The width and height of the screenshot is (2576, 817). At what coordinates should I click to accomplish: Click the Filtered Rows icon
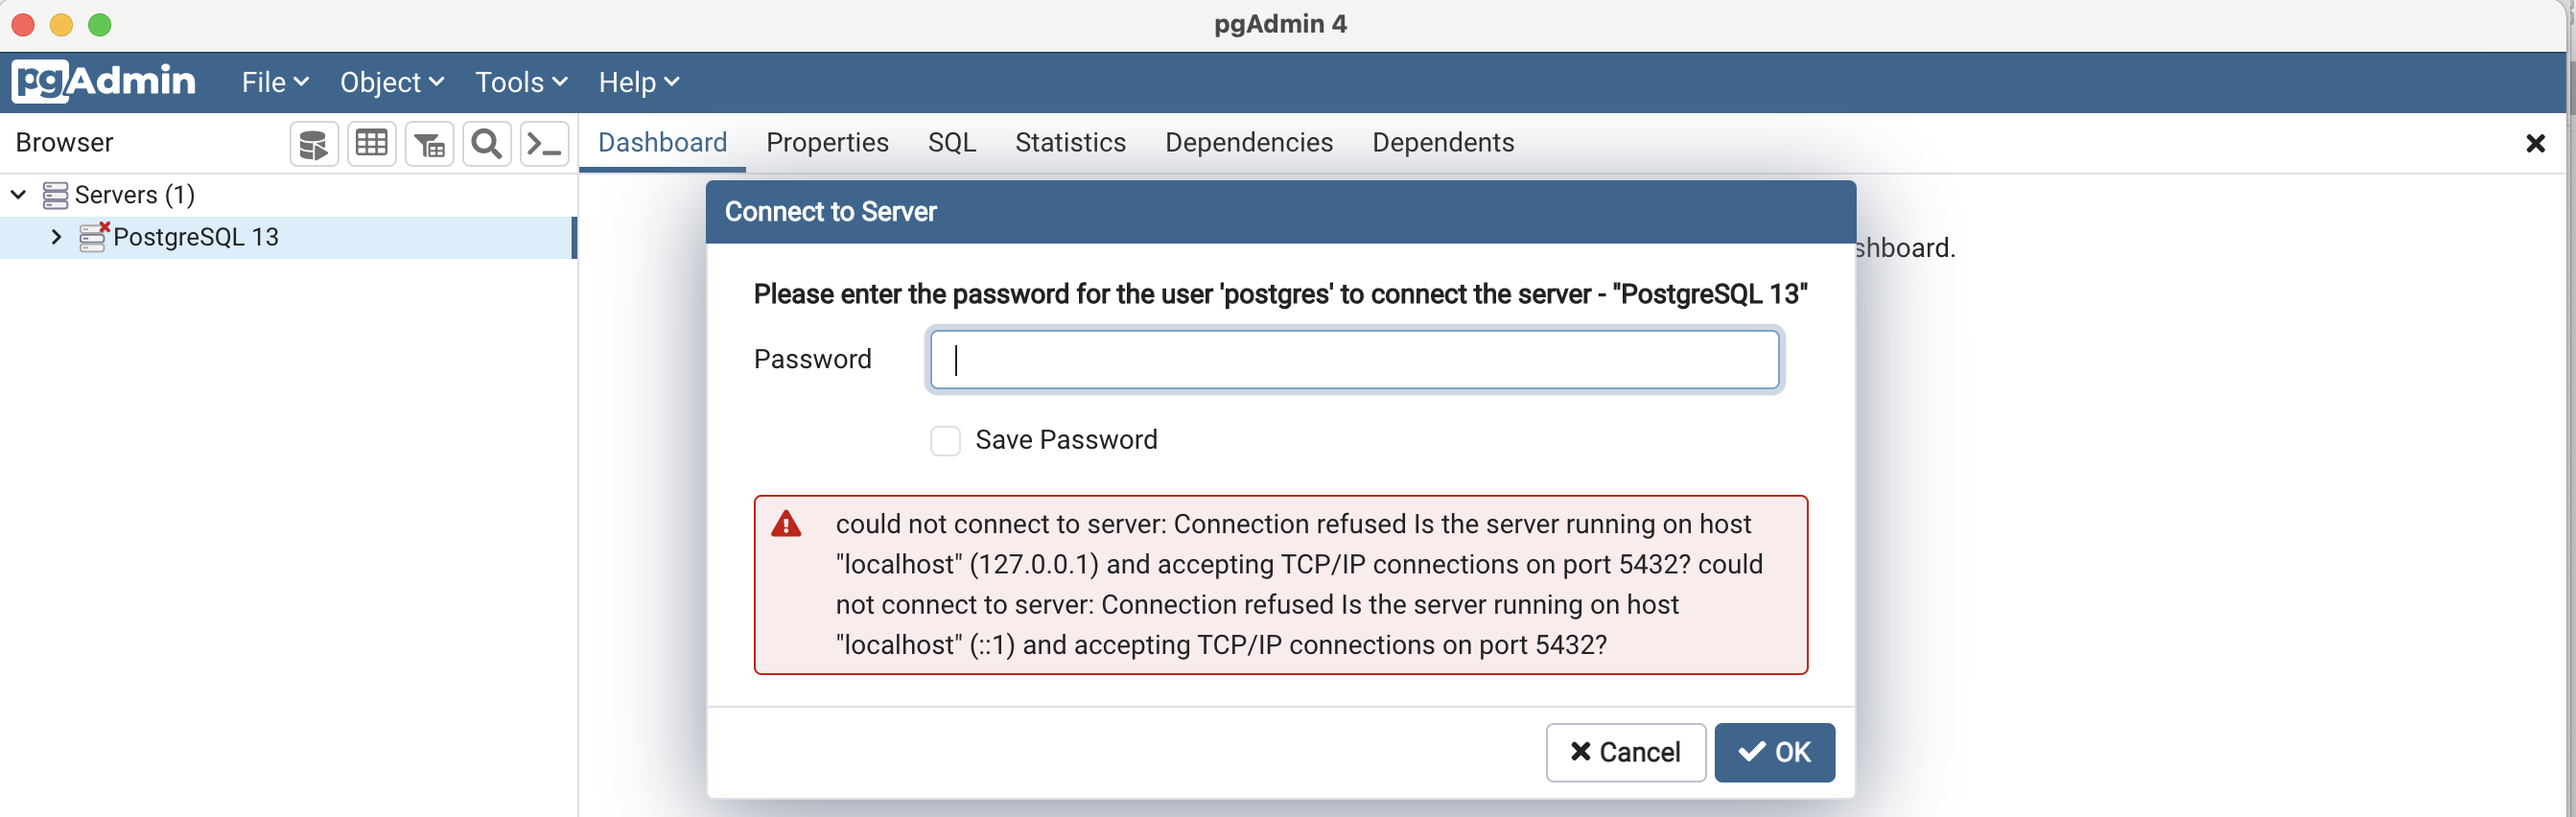[430, 144]
